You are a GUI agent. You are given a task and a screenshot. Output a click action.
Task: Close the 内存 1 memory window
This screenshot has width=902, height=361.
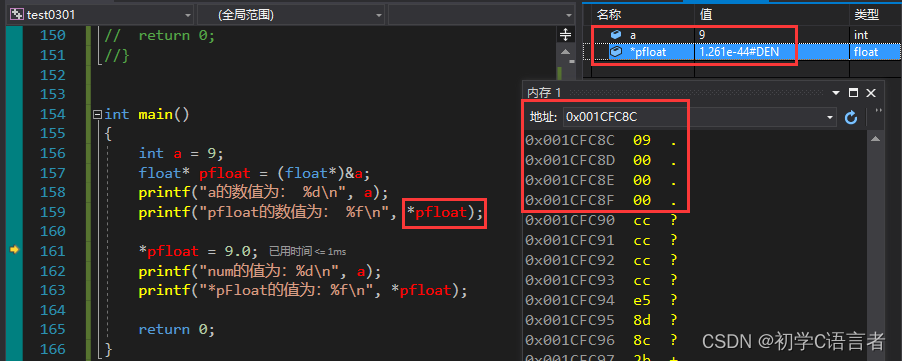[x=871, y=93]
